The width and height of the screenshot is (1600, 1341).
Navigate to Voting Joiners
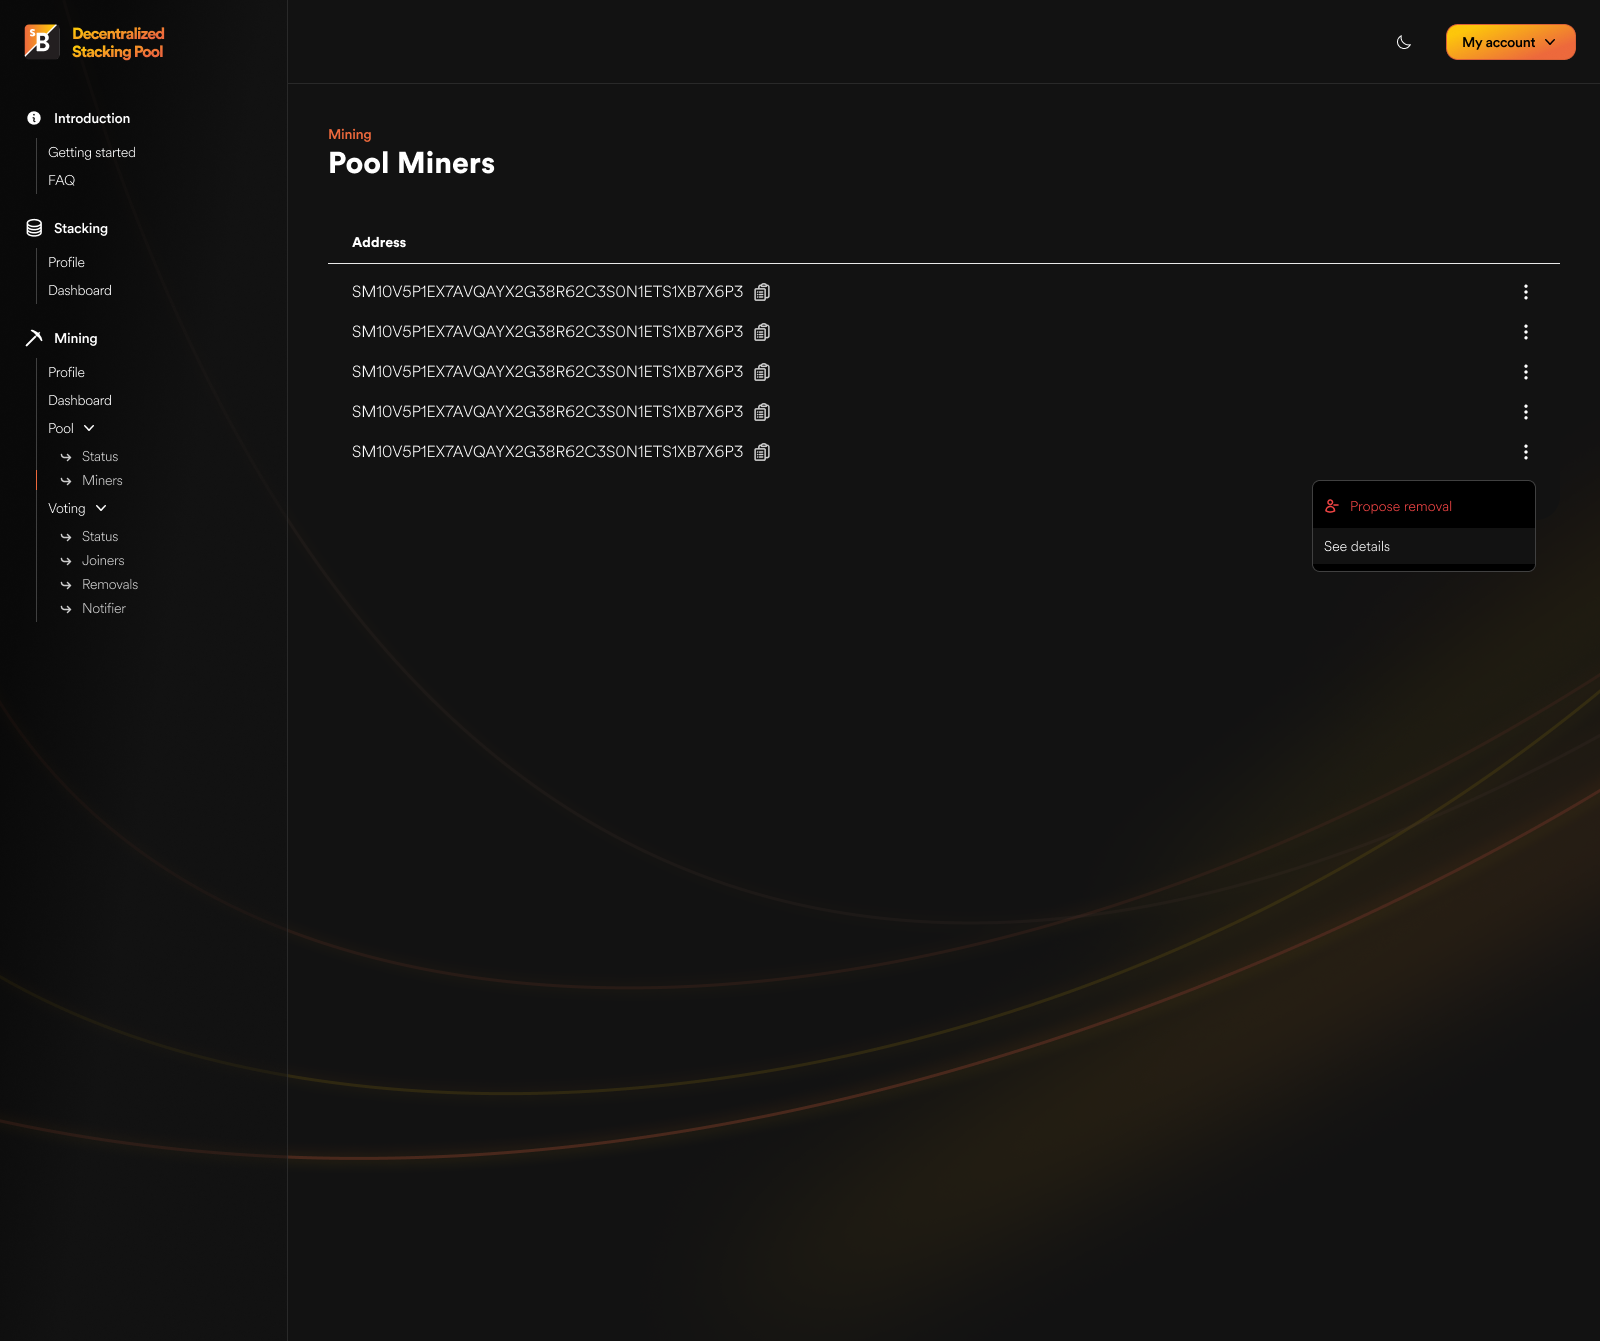click(103, 560)
